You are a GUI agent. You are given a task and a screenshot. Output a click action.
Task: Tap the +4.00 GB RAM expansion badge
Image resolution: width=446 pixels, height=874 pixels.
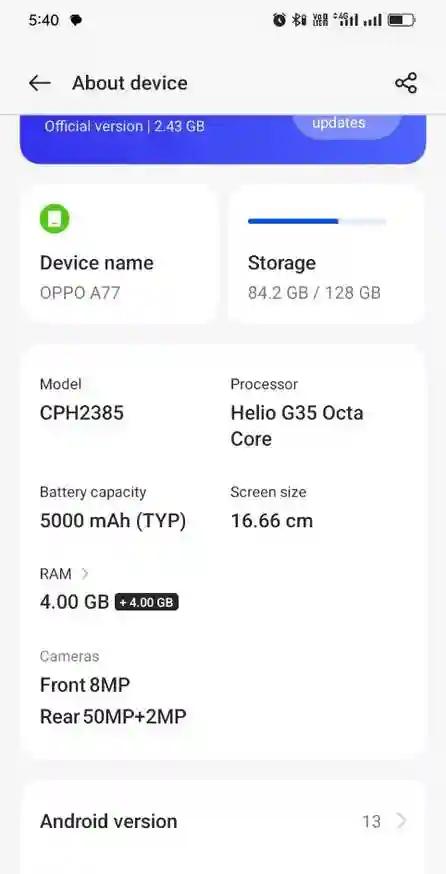coord(147,603)
